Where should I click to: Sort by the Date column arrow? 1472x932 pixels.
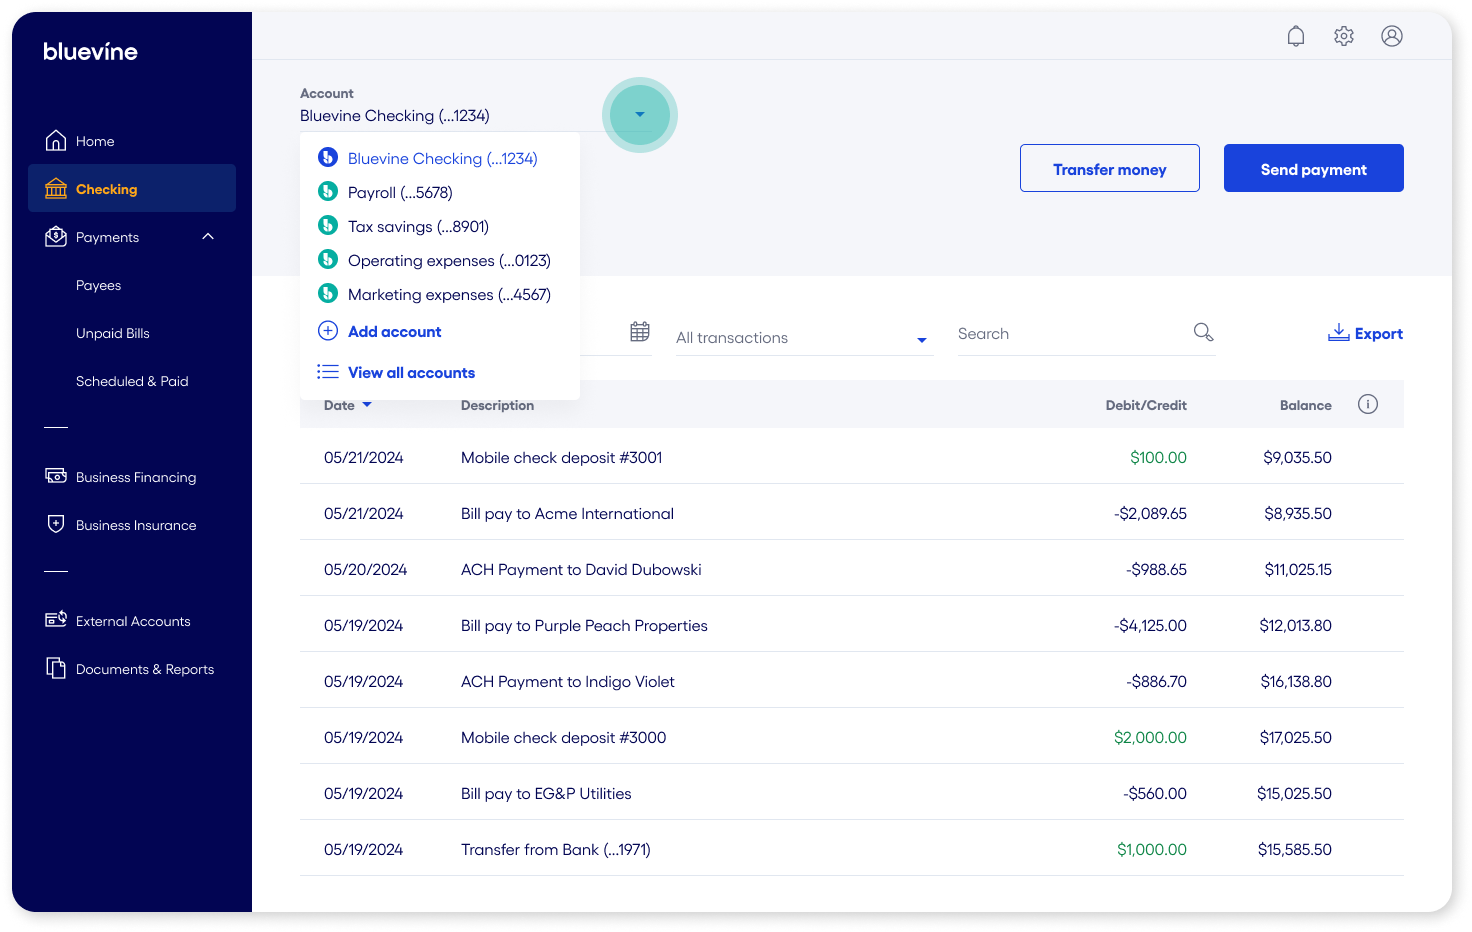(x=367, y=405)
